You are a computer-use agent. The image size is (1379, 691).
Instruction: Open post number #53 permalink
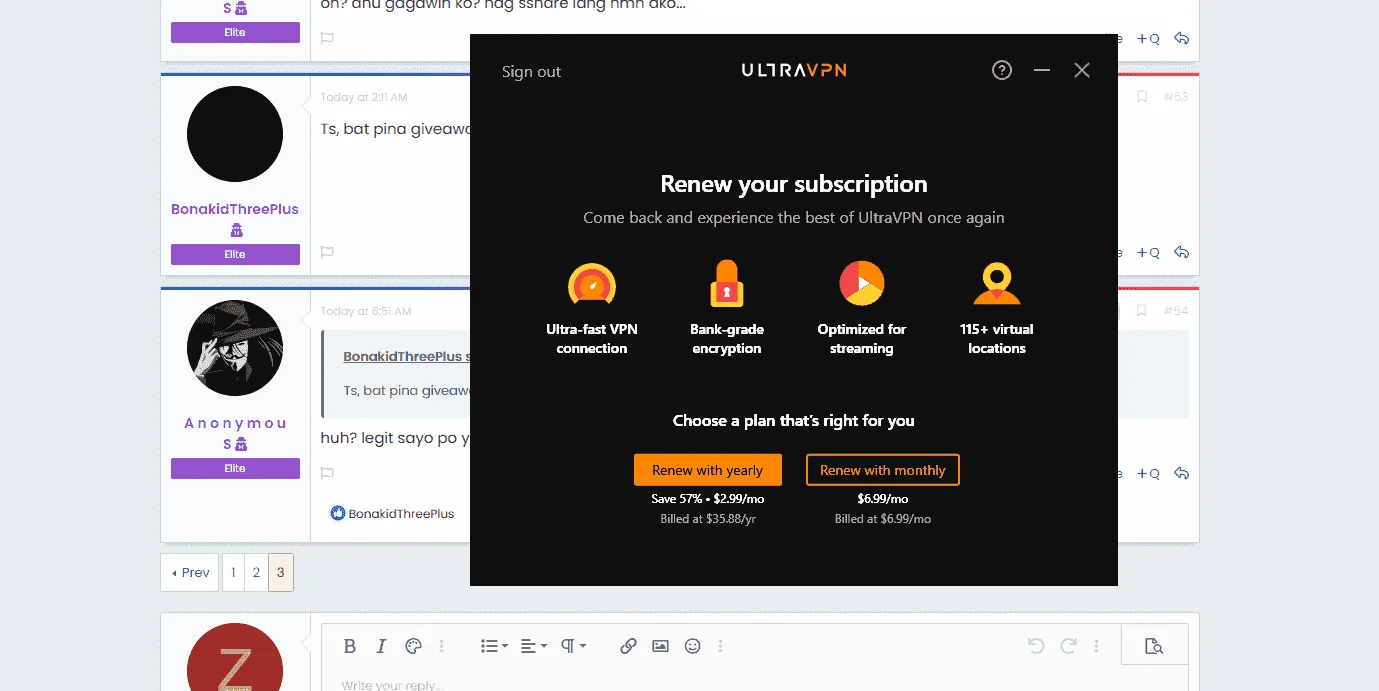(1176, 97)
